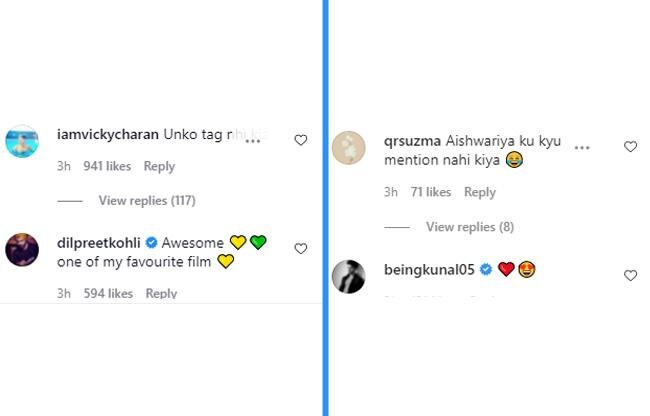This screenshot has height=416, width=650.
Task: Open qrsuzma's profile avatar
Action: click(x=349, y=148)
